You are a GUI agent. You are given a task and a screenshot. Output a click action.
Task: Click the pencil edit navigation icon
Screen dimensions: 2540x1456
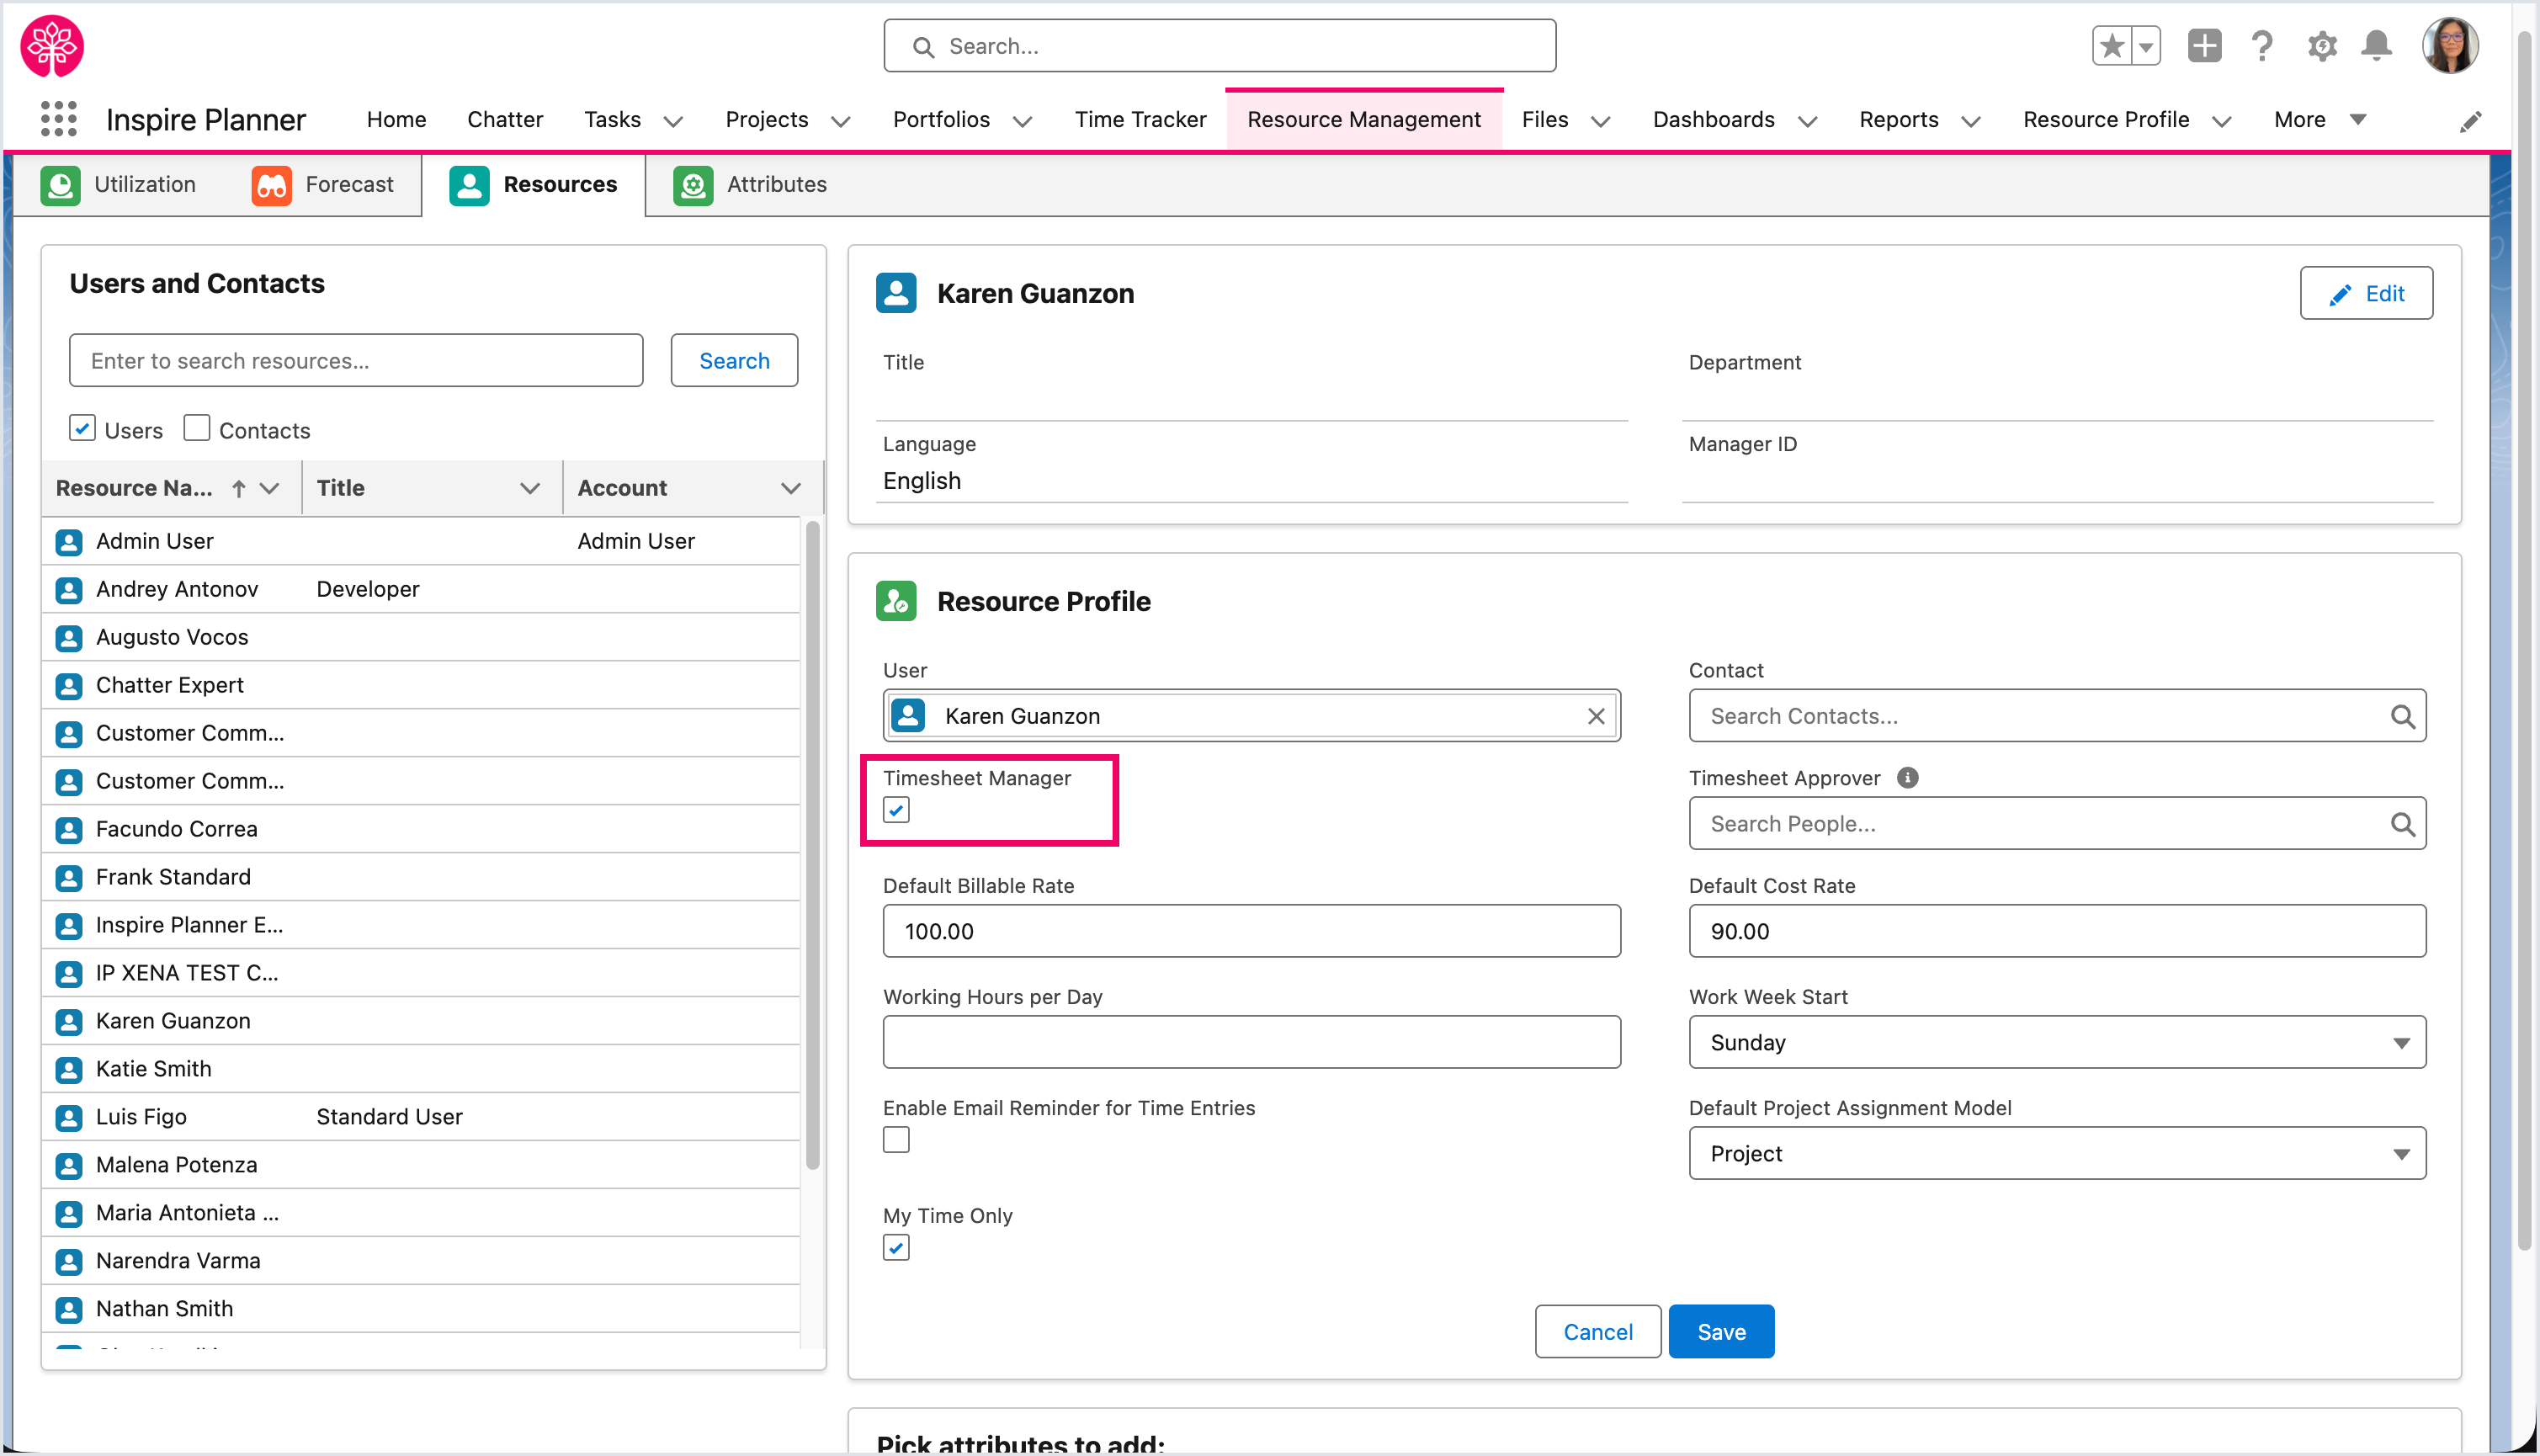[2470, 121]
